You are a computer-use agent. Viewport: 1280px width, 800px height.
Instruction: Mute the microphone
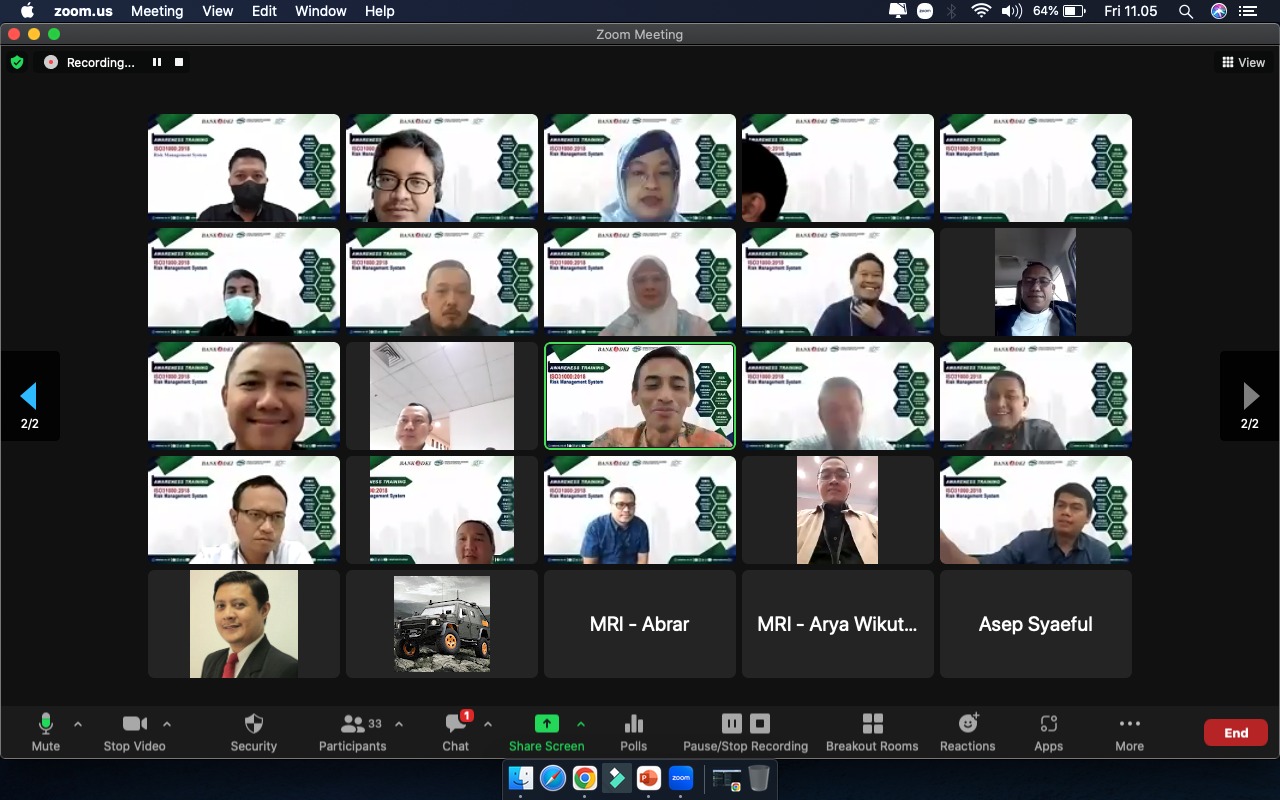[46, 731]
